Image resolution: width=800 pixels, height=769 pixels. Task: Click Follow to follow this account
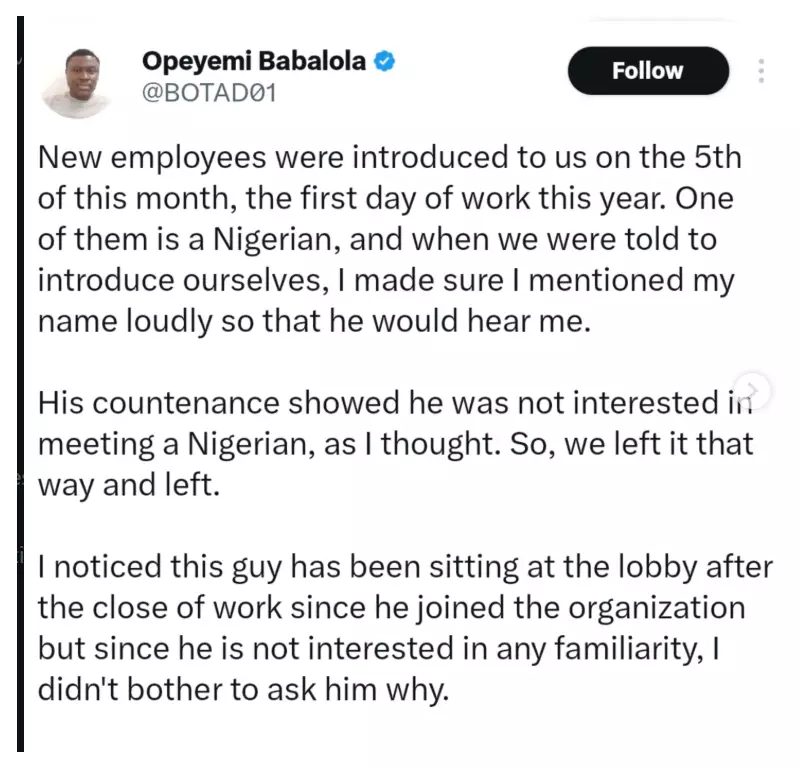pos(648,71)
